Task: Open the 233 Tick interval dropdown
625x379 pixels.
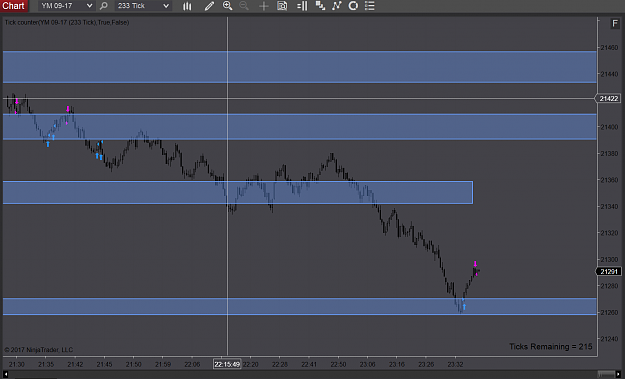Action: coord(143,6)
